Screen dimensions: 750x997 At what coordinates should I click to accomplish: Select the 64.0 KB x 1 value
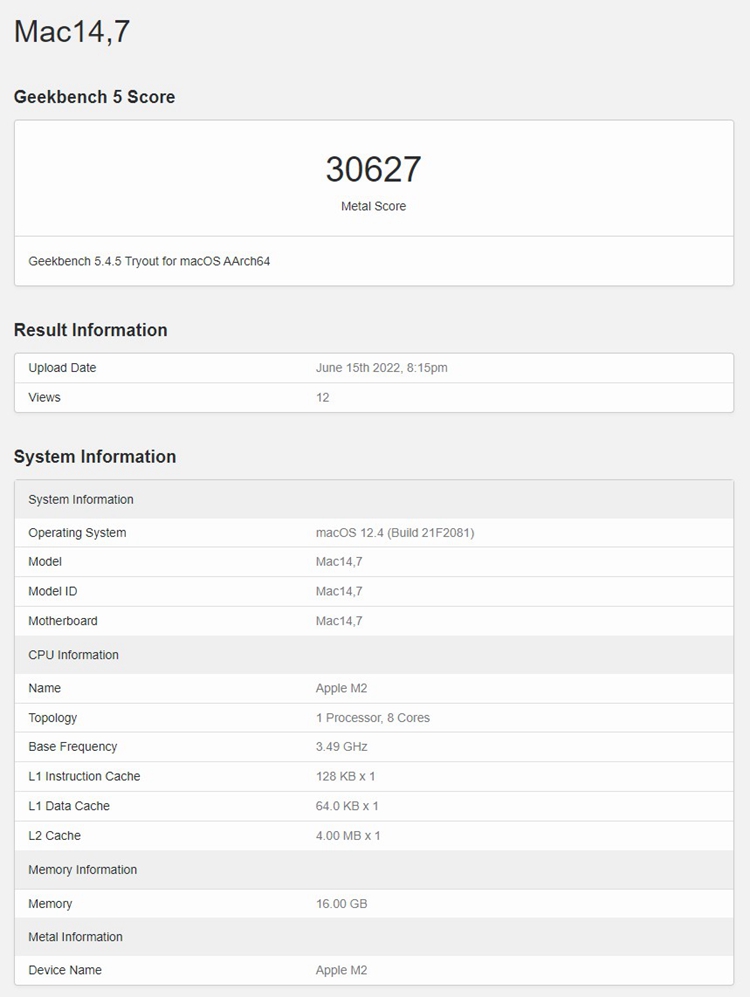pos(347,806)
